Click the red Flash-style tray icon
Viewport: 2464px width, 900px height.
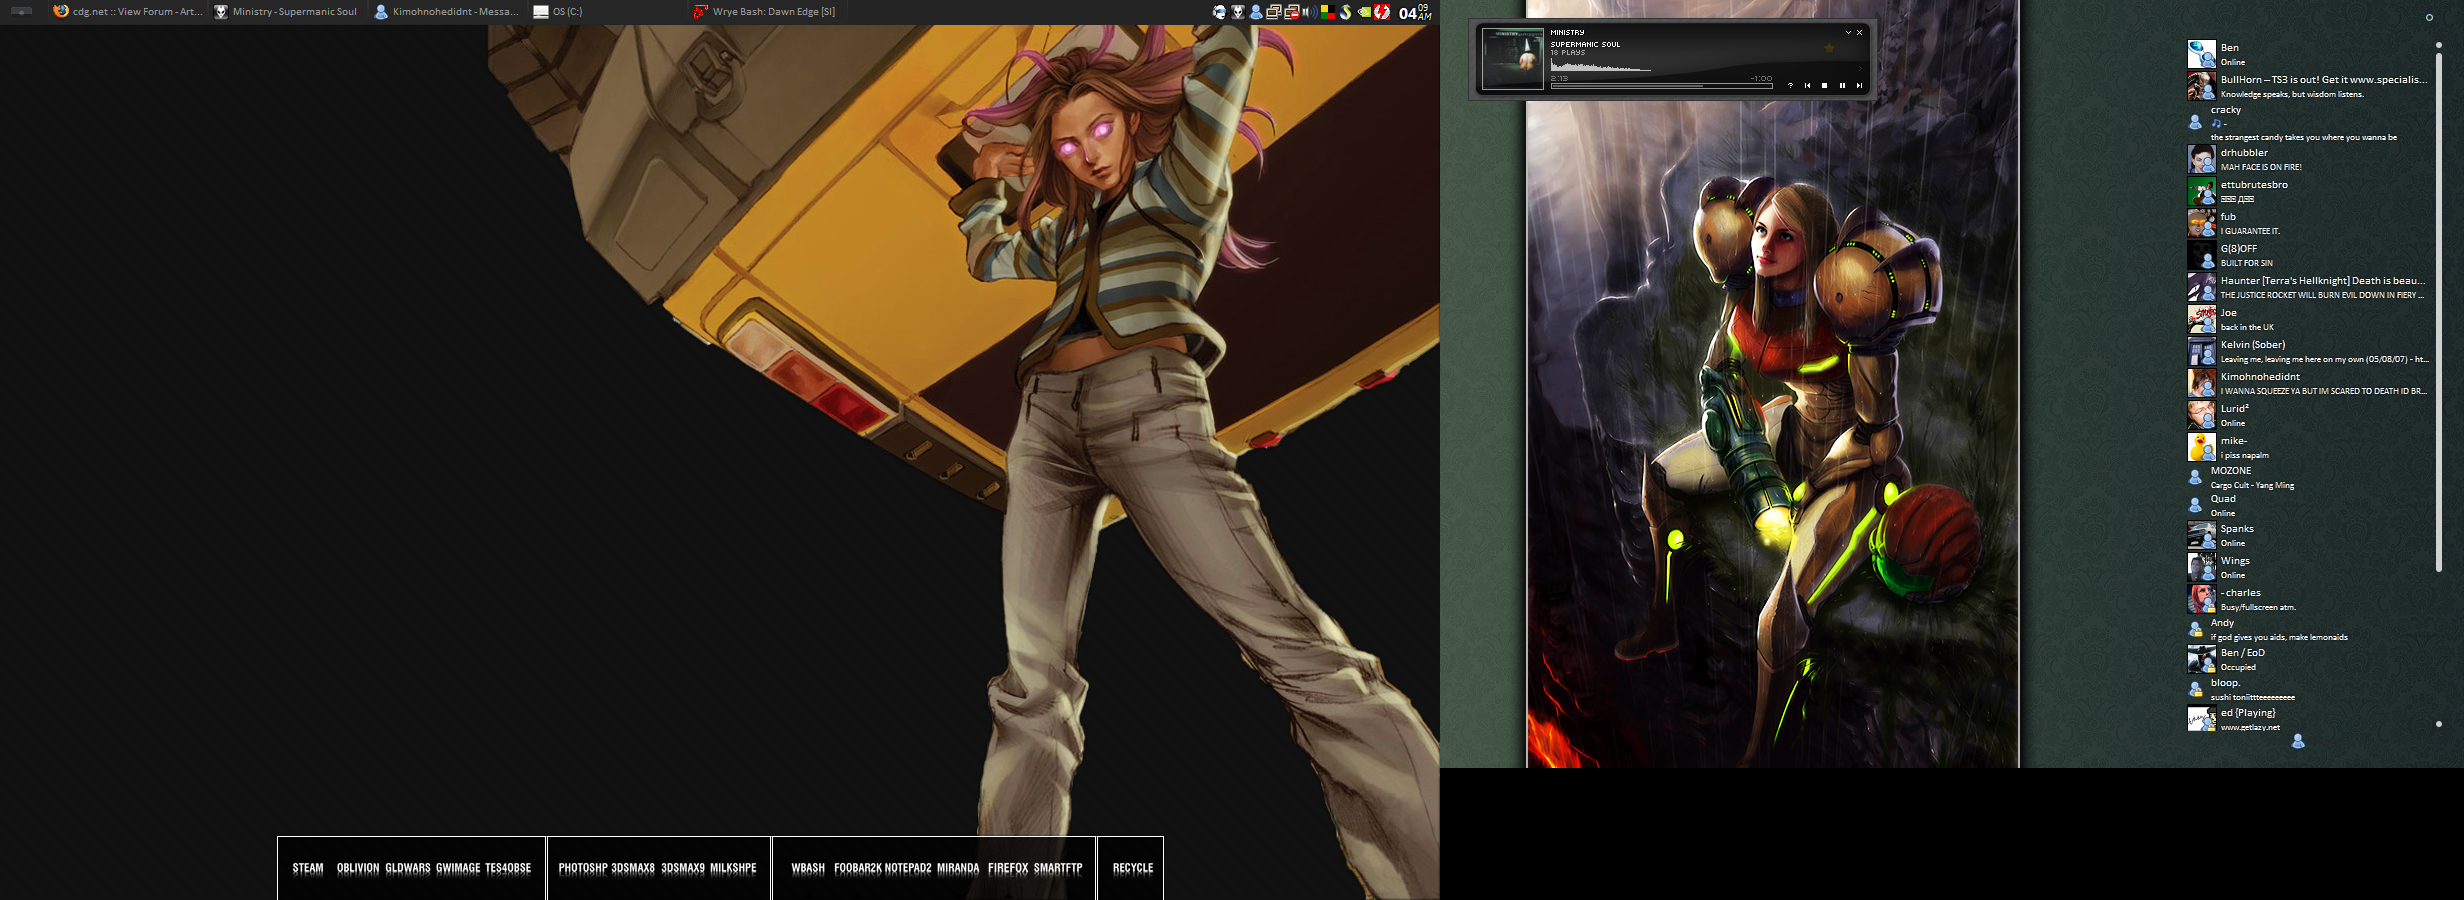click(x=1382, y=12)
